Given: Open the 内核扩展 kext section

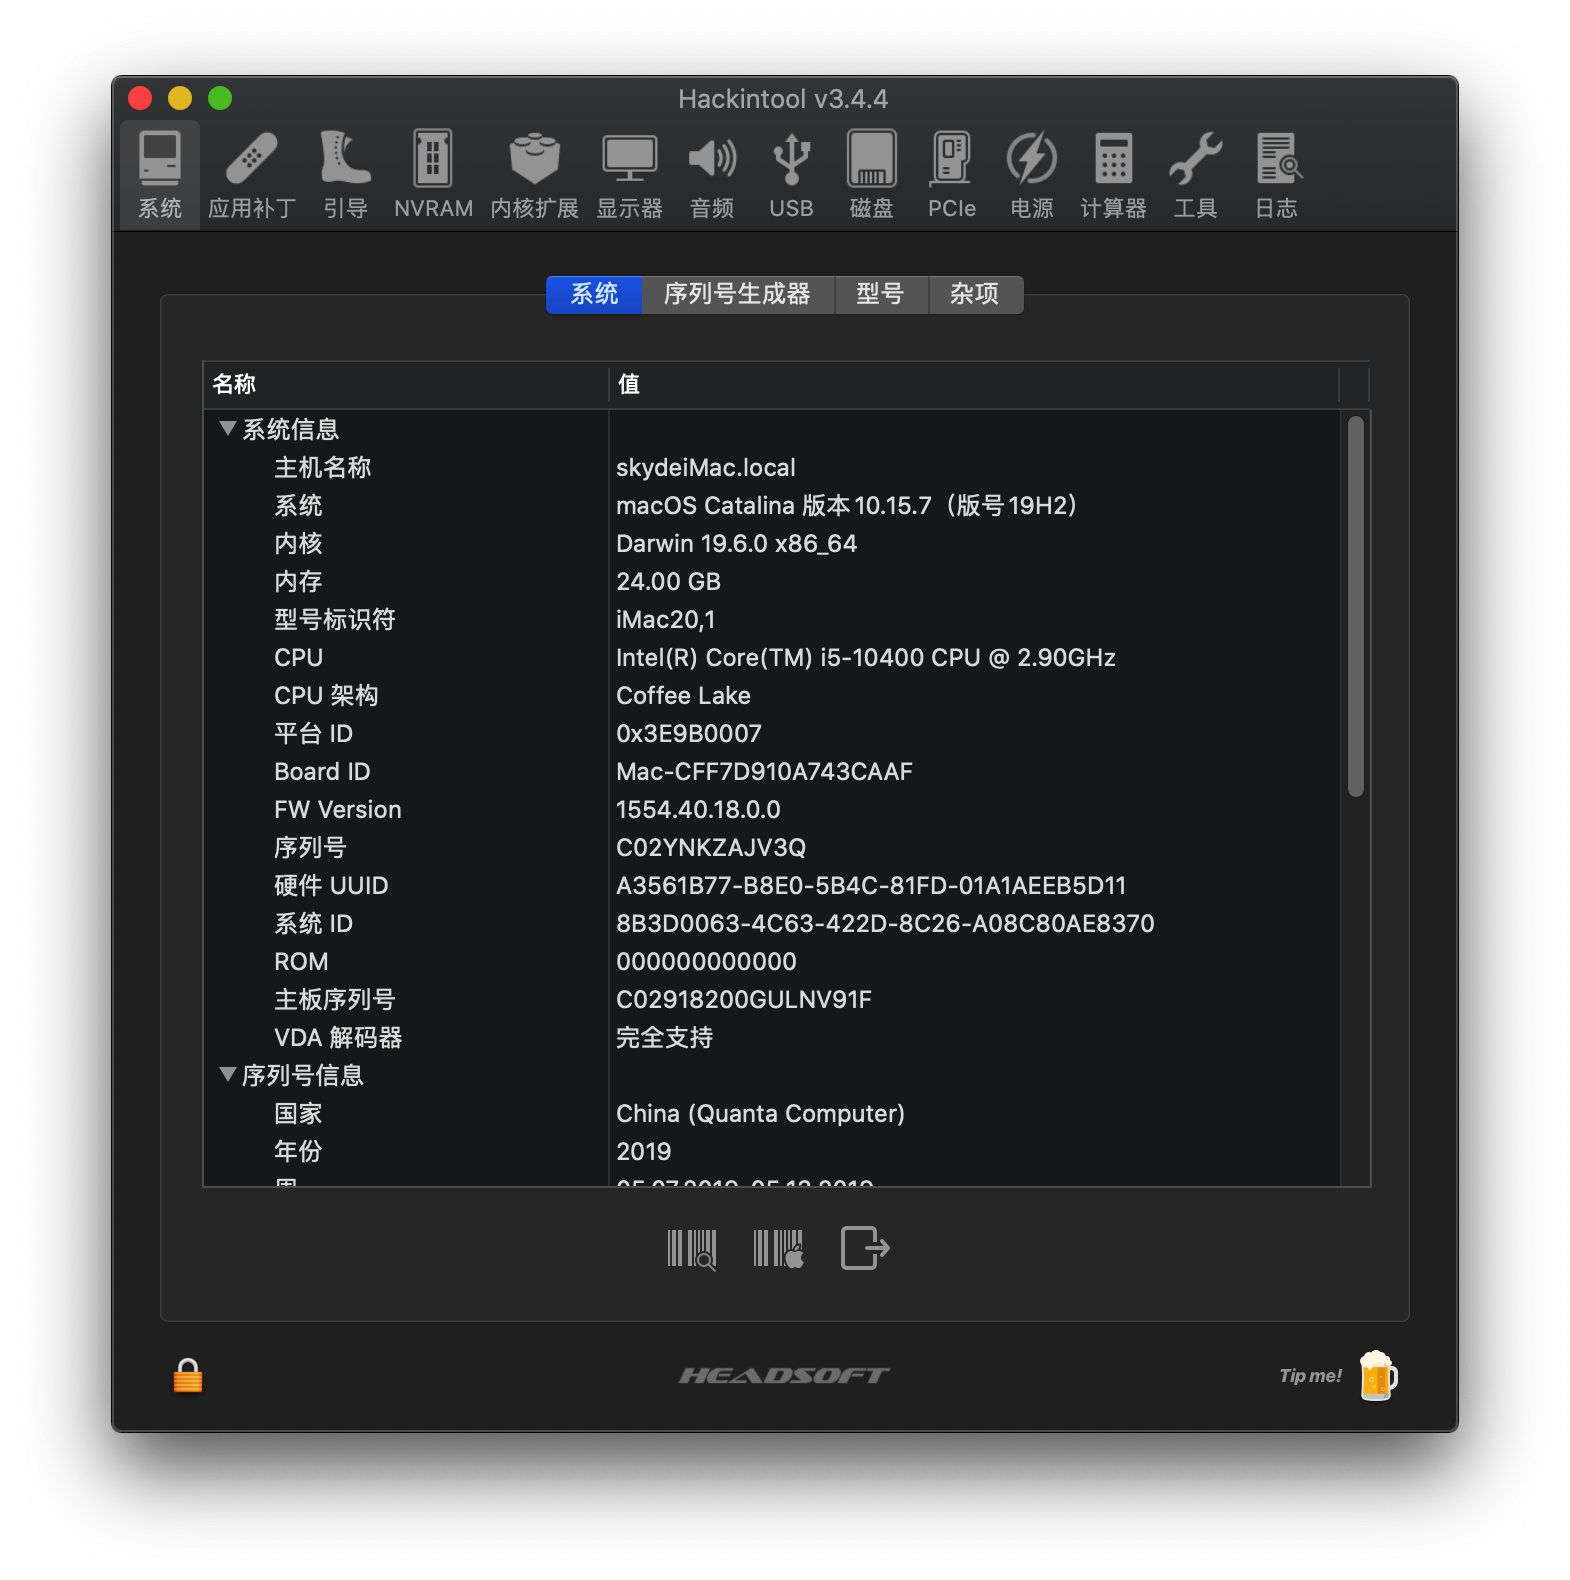Looking at the screenshot, I should point(534,175).
